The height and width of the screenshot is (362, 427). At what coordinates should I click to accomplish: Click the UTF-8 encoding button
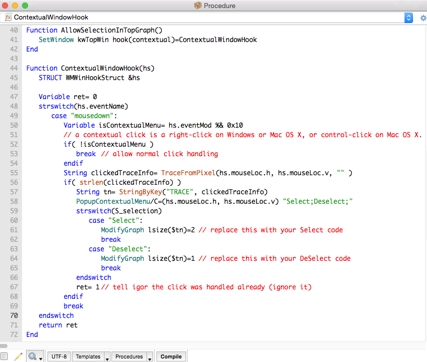point(59,357)
